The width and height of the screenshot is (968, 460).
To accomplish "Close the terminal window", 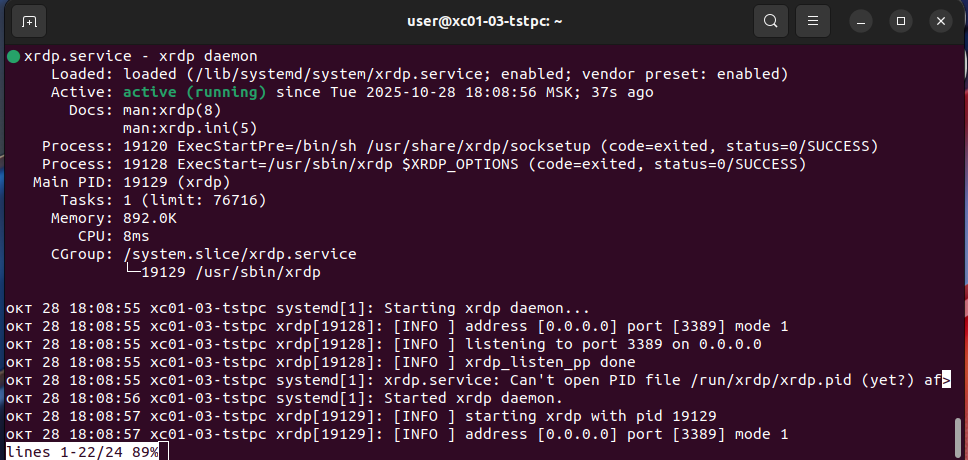I will (939, 20).
